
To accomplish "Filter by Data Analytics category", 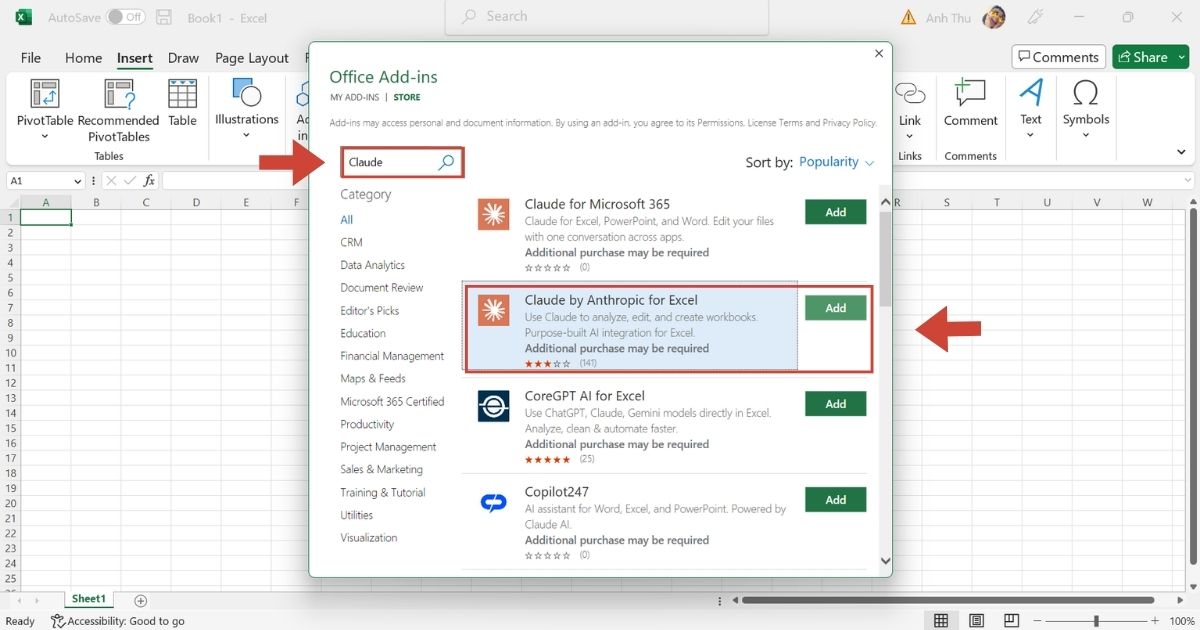I will coord(373,265).
